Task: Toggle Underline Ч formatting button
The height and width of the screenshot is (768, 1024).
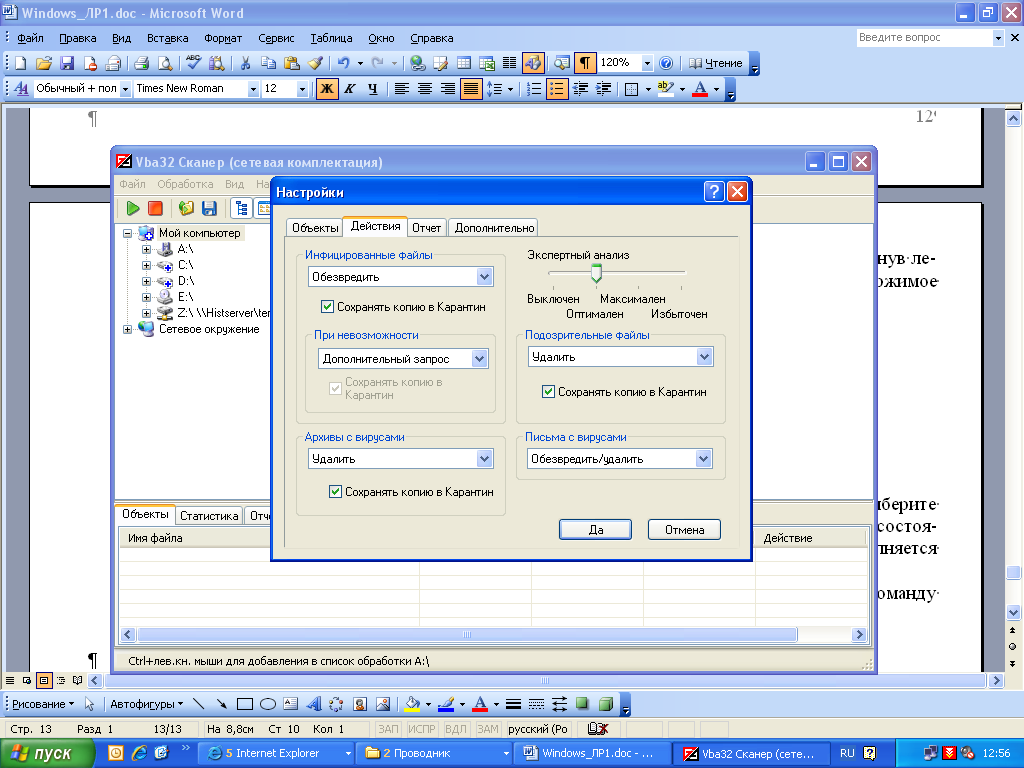Action: point(373,88)
